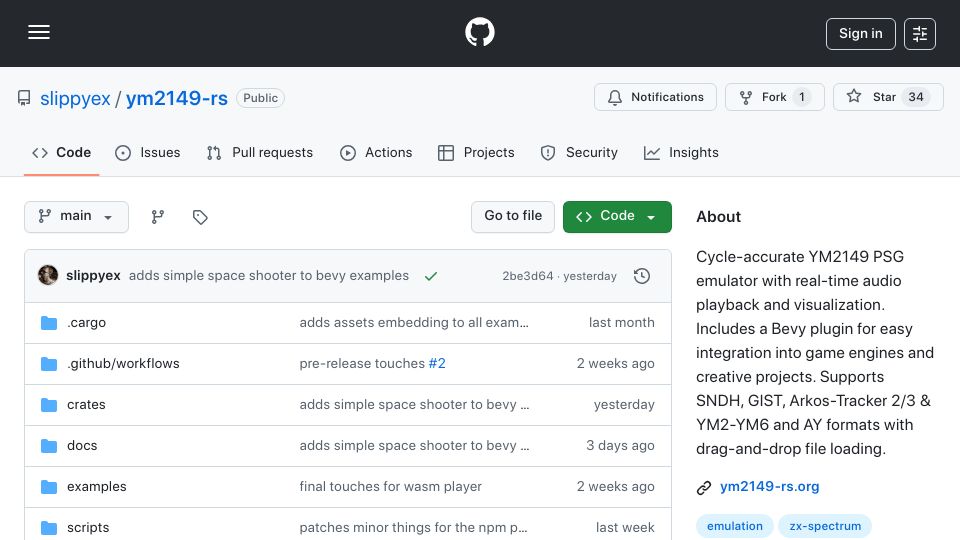The width and height of the screenshot is (960, 540).
Task: Open slippyex author link in commit row
Action: (93, 276)
